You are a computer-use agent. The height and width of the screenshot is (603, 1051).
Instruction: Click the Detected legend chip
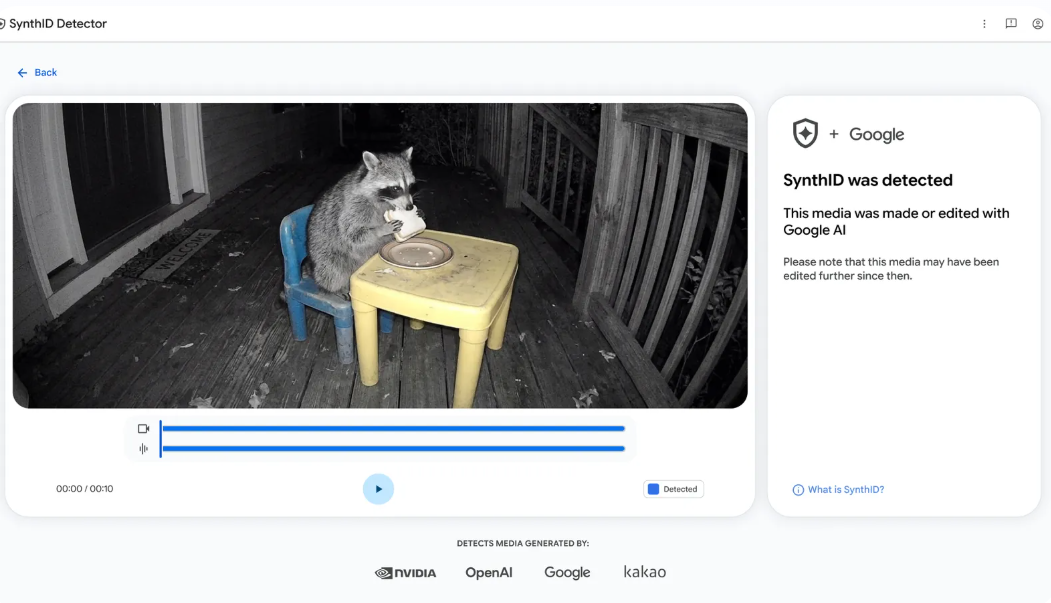click(673, 489)
